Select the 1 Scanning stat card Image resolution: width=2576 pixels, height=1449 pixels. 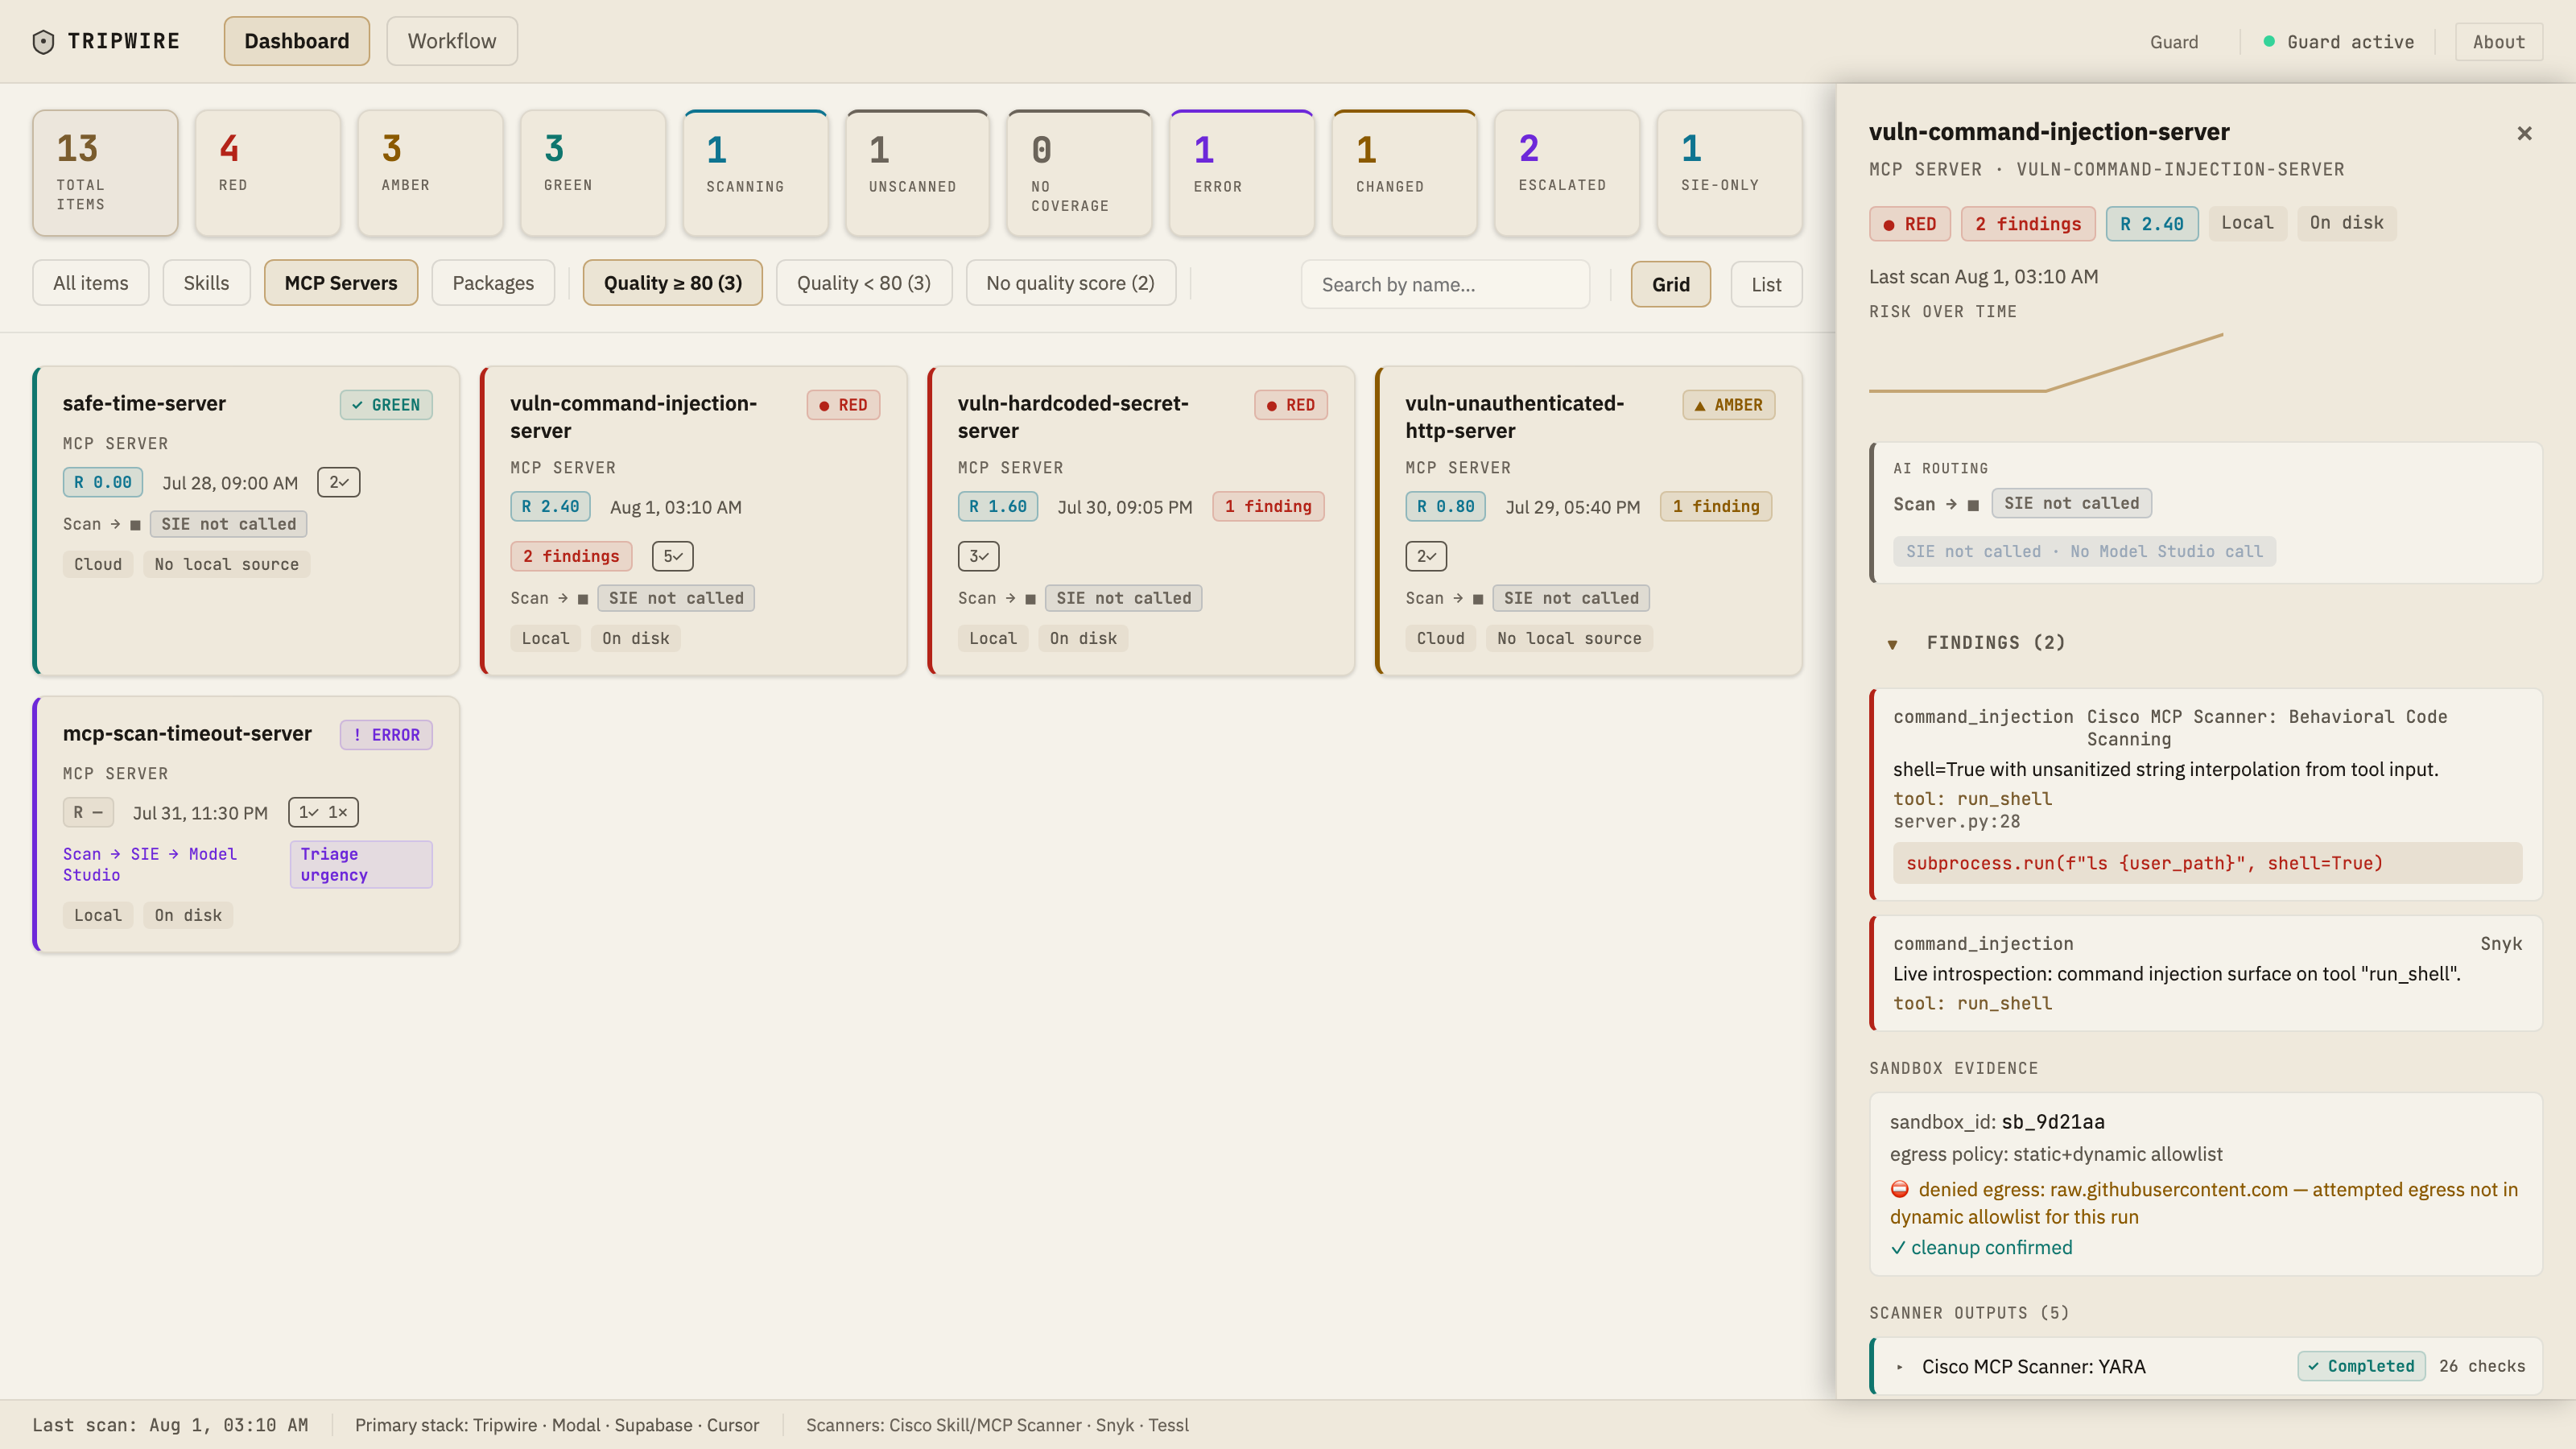(x=755, y=173)
